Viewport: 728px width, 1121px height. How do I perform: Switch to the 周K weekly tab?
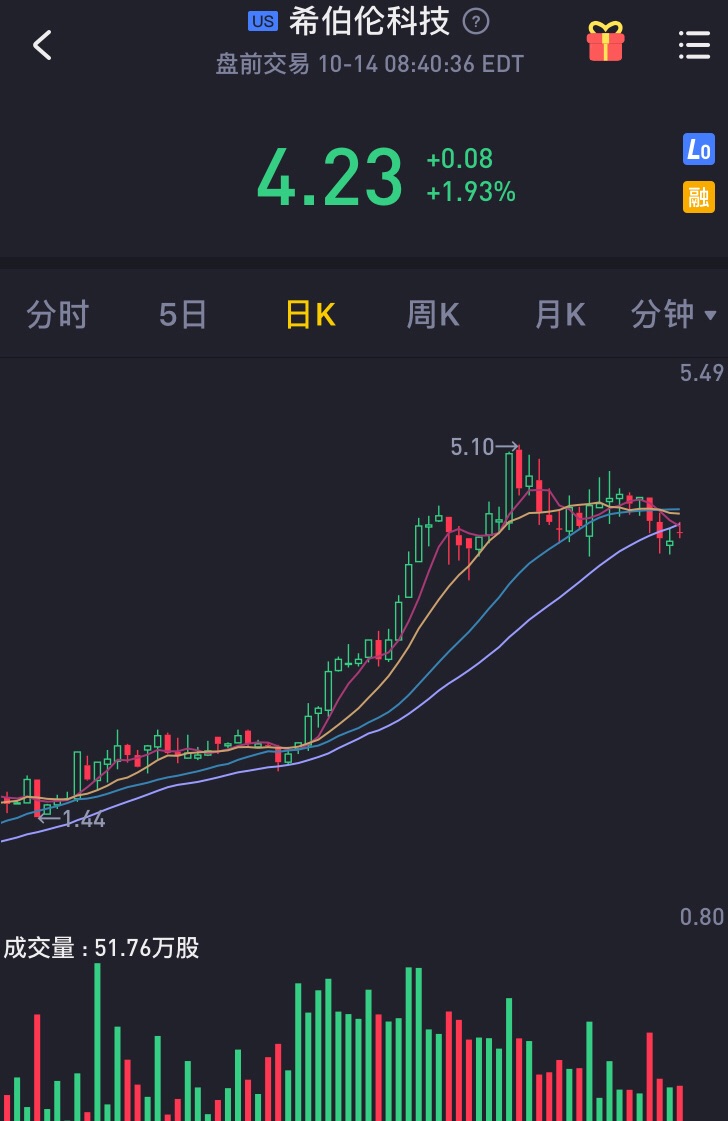432,315
